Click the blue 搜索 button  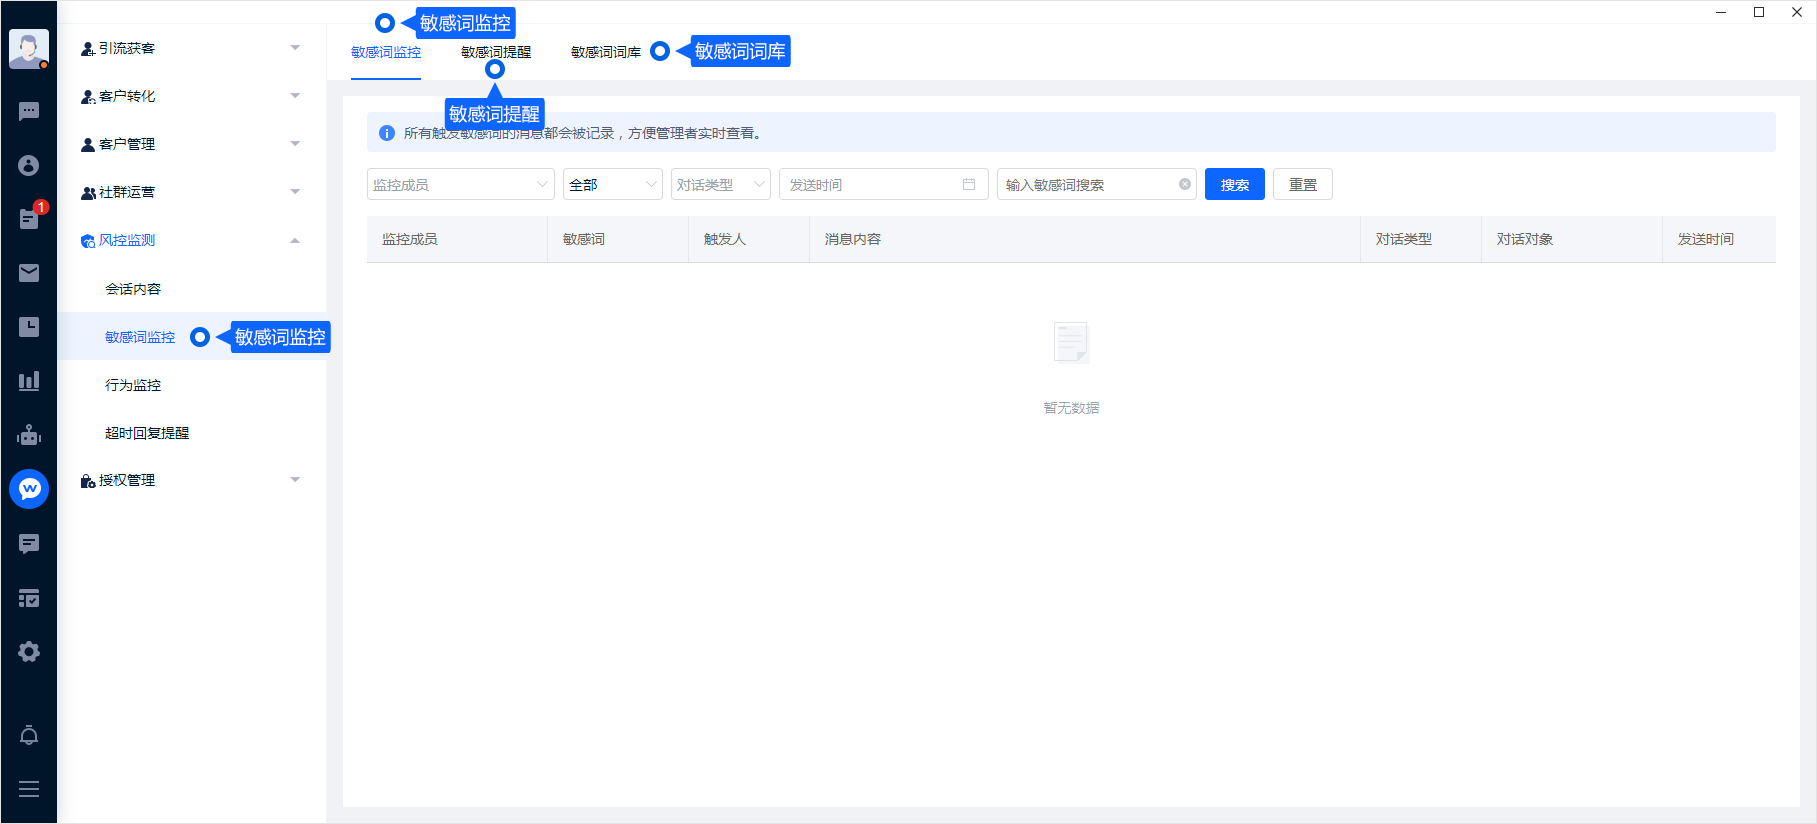pyautogui.click(x=1234, y=185)
